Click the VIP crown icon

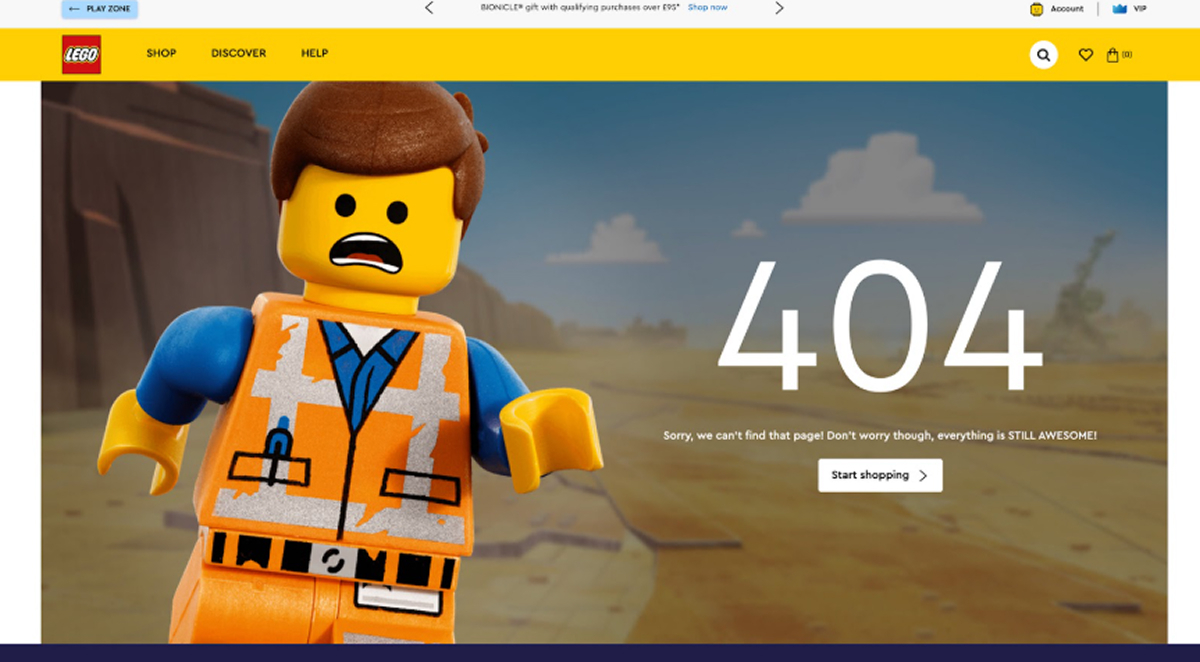(1119, 8)
